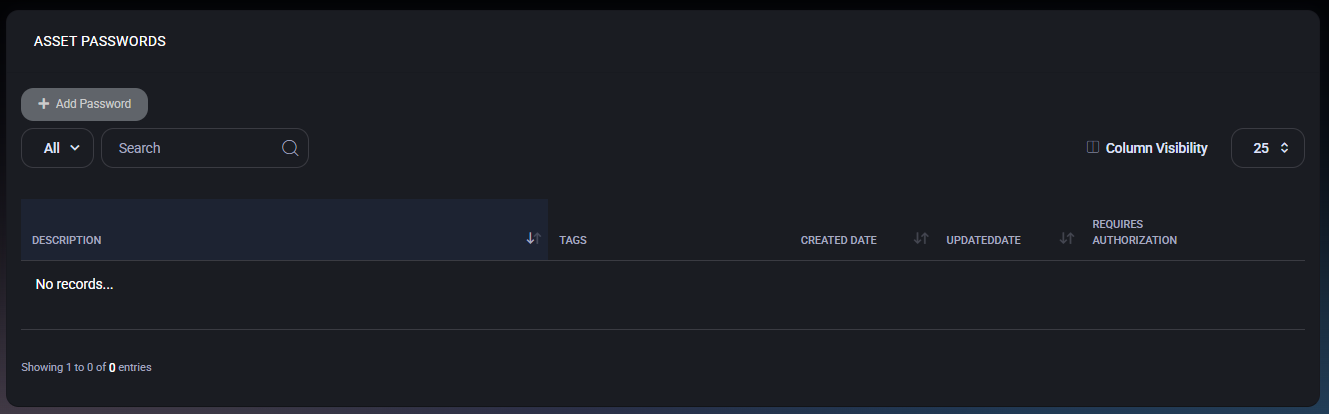Click the Requires Authorization column header
The image size is (1329, 414).
pos(1134,232)
